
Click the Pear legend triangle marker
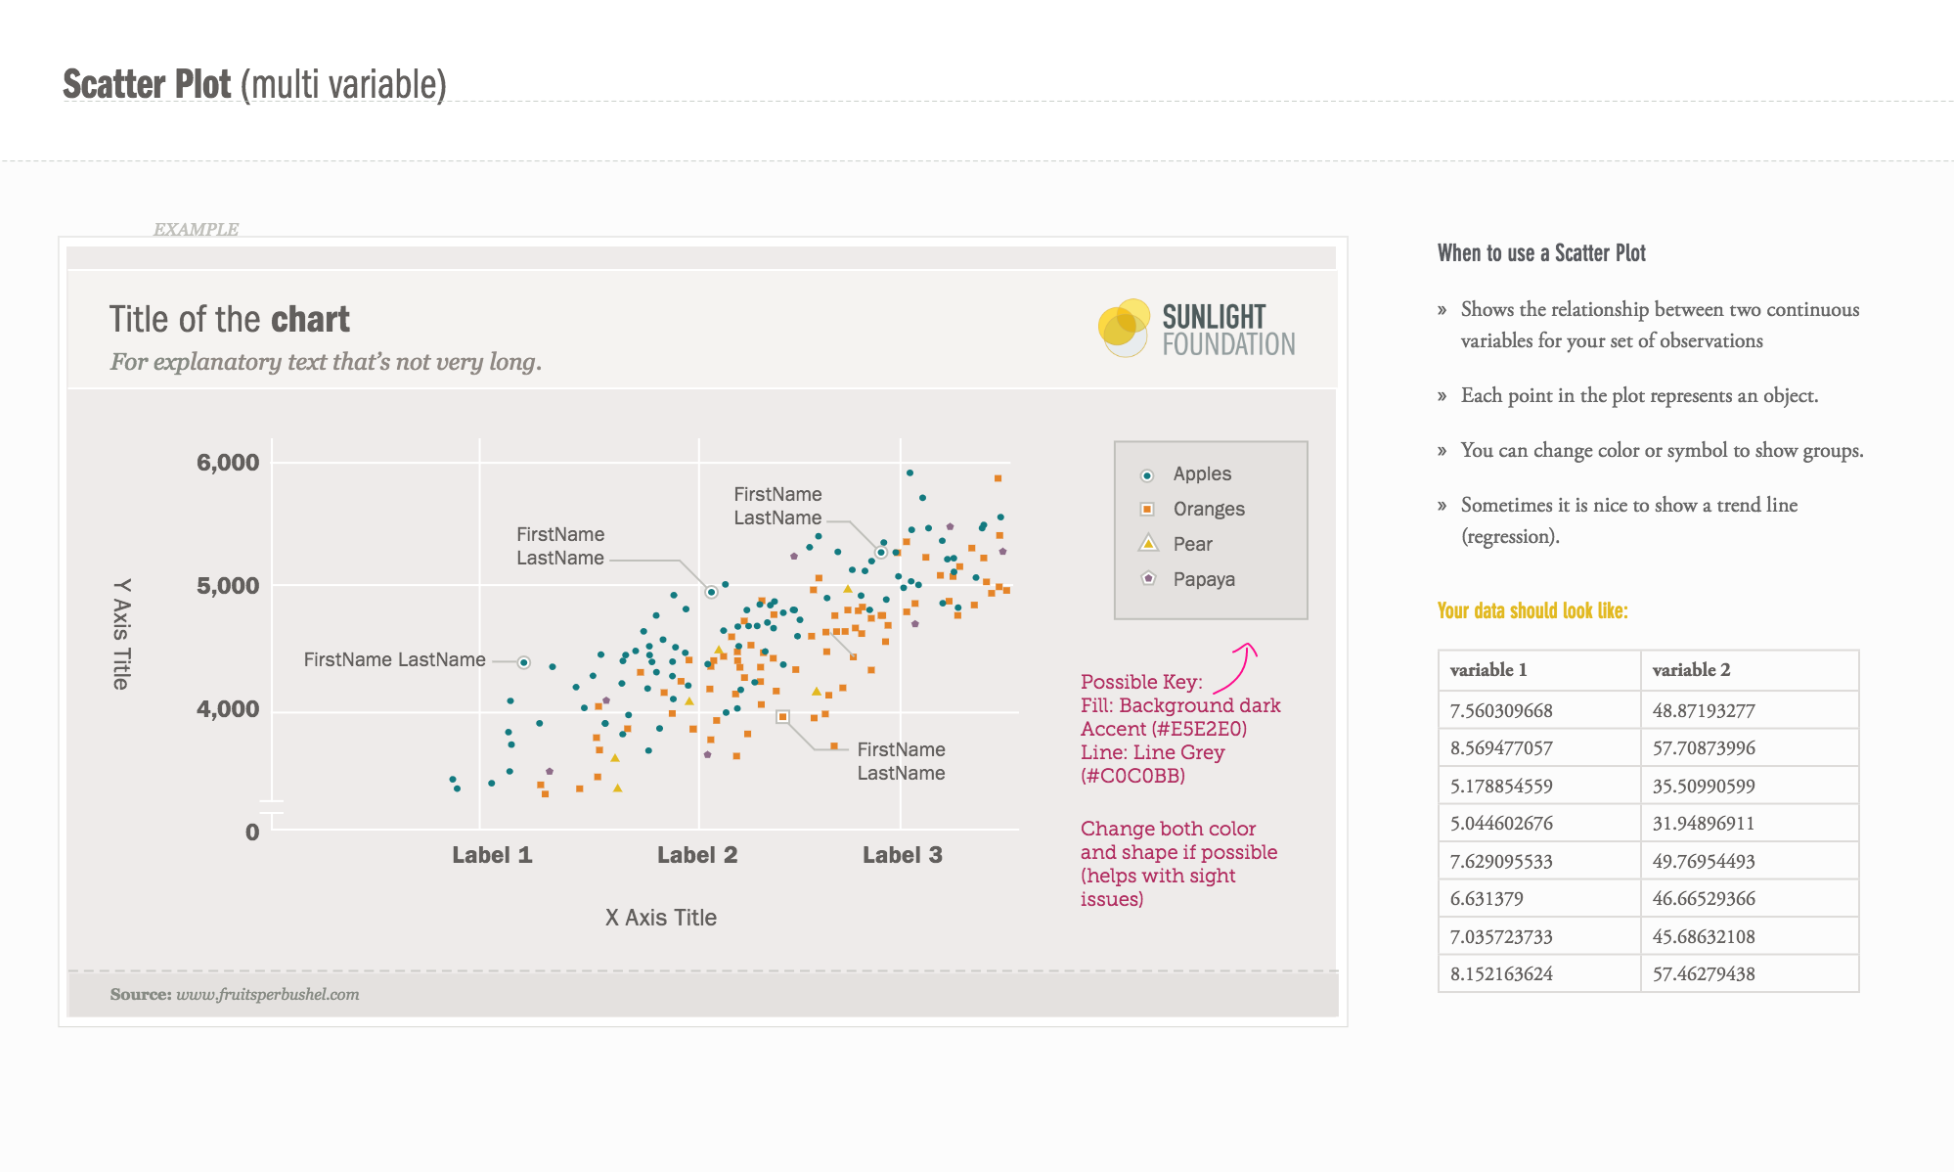click(1148, 544)
